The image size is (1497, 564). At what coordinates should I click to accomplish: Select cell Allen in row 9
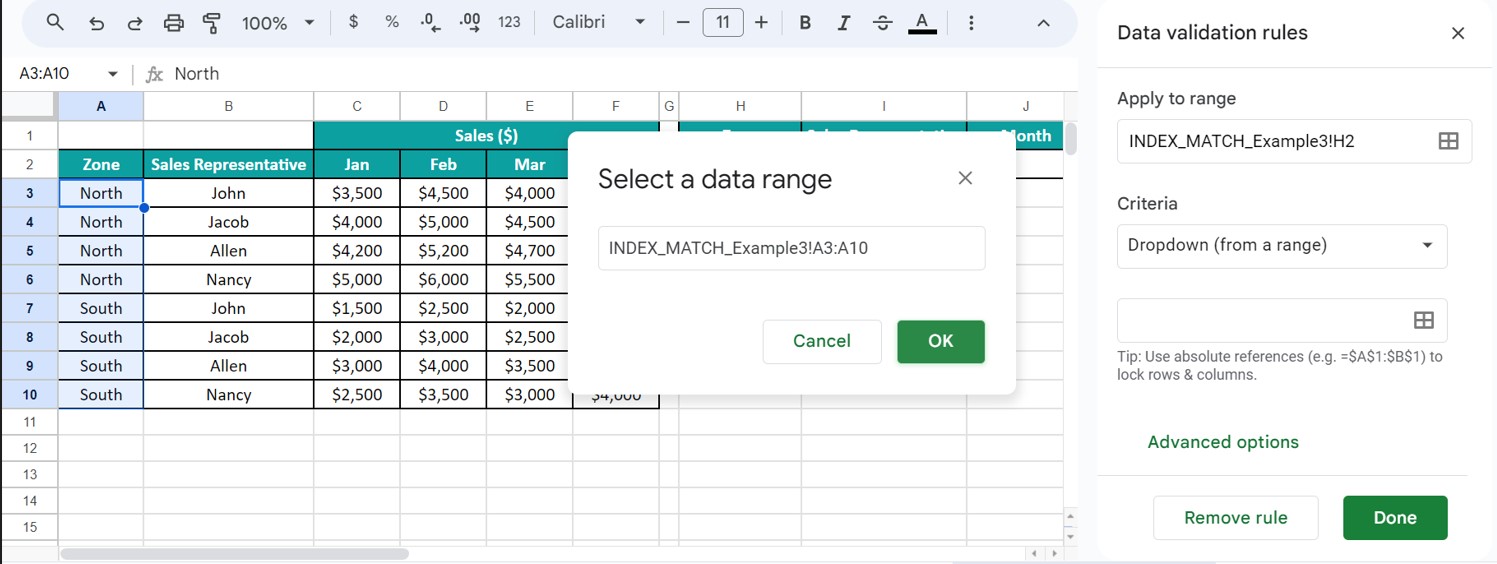point(228,366)
